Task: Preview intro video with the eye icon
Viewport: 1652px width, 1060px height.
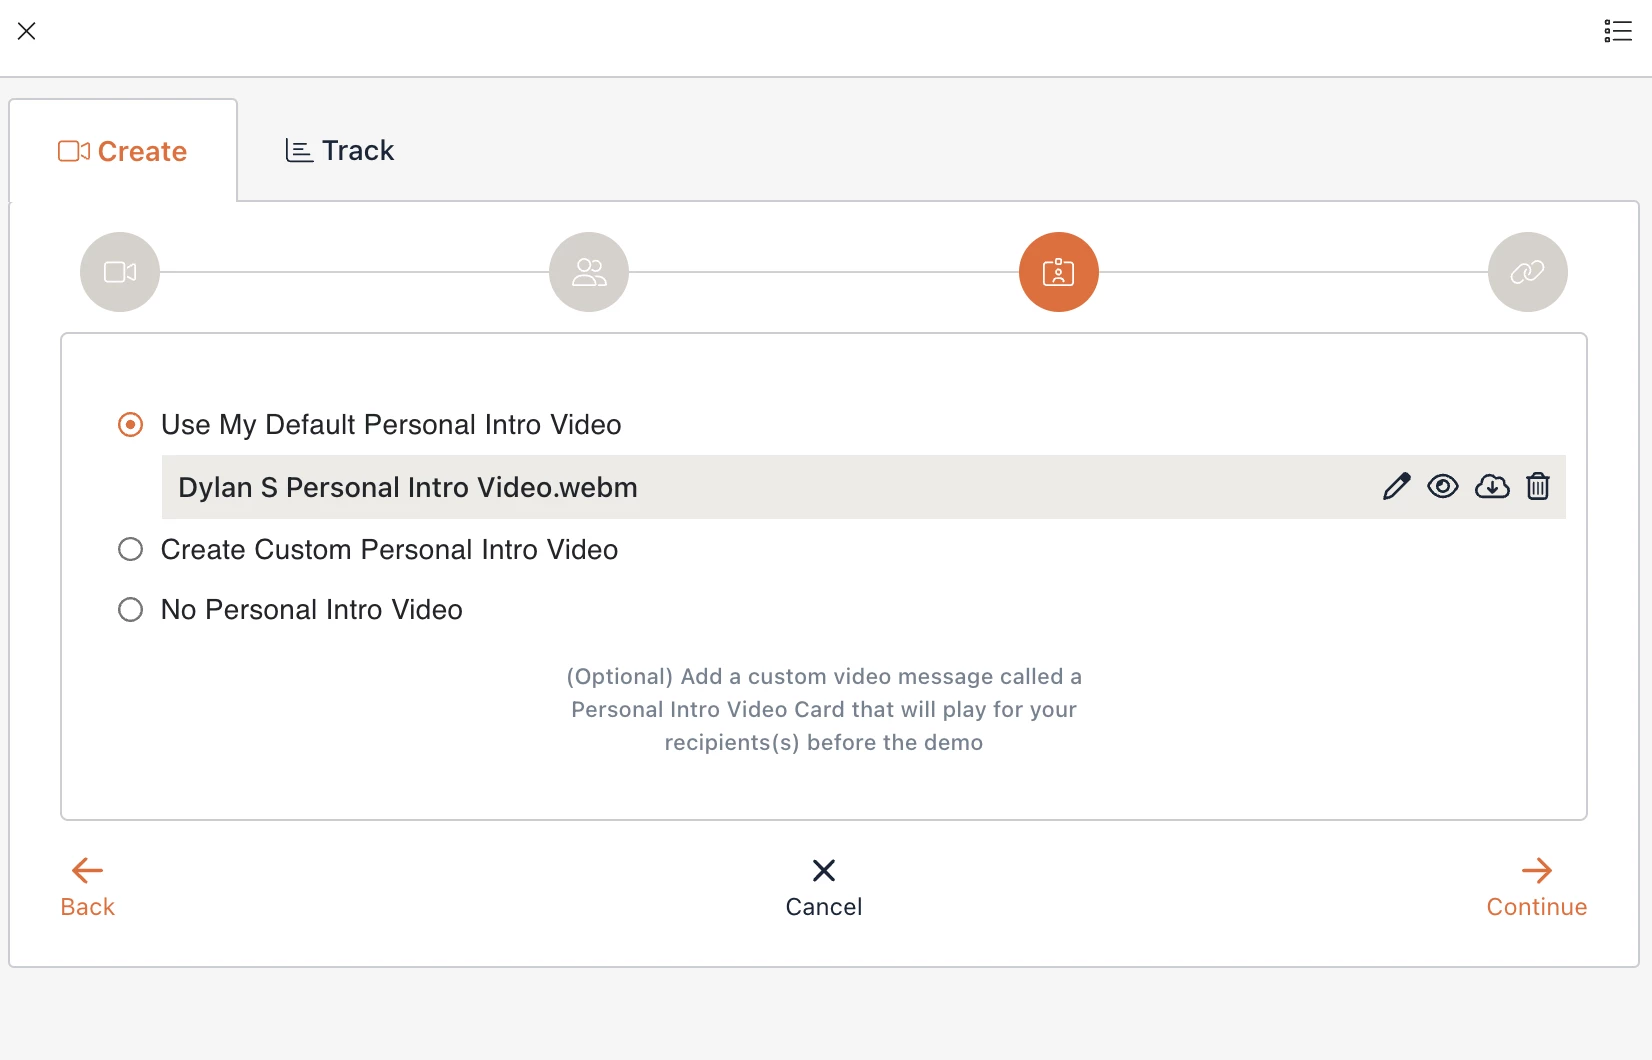Action: point(1443,487)
